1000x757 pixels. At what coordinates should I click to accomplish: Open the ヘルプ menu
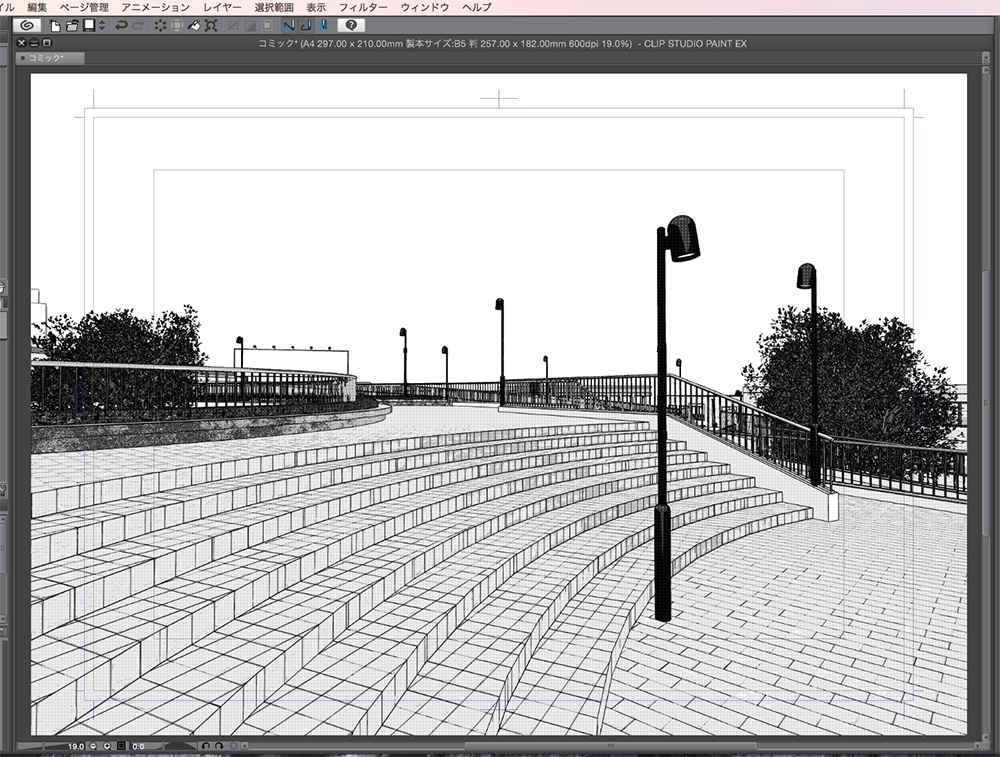pos(477,8)
